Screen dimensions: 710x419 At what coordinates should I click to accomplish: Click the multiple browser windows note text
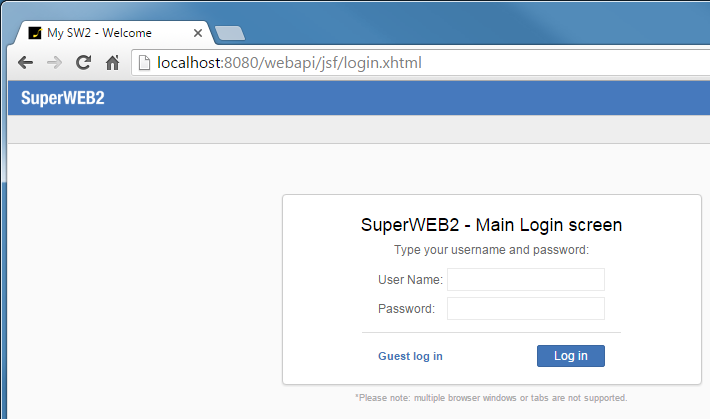(x=491, y=398)
